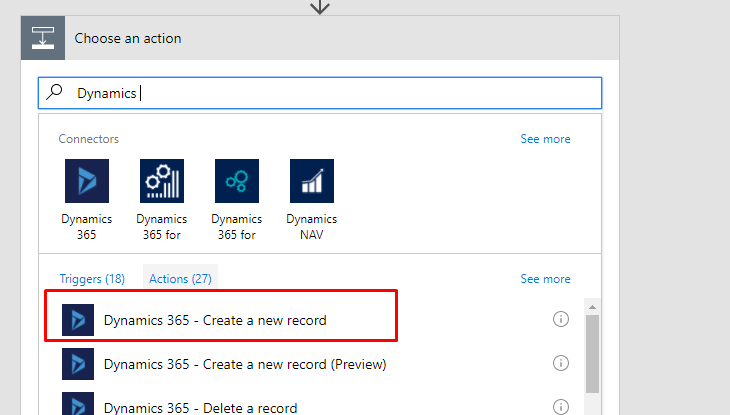Pick the Dynamics 365 teal circles connector icon
The image size is (730, 415).
click(237, 181)
